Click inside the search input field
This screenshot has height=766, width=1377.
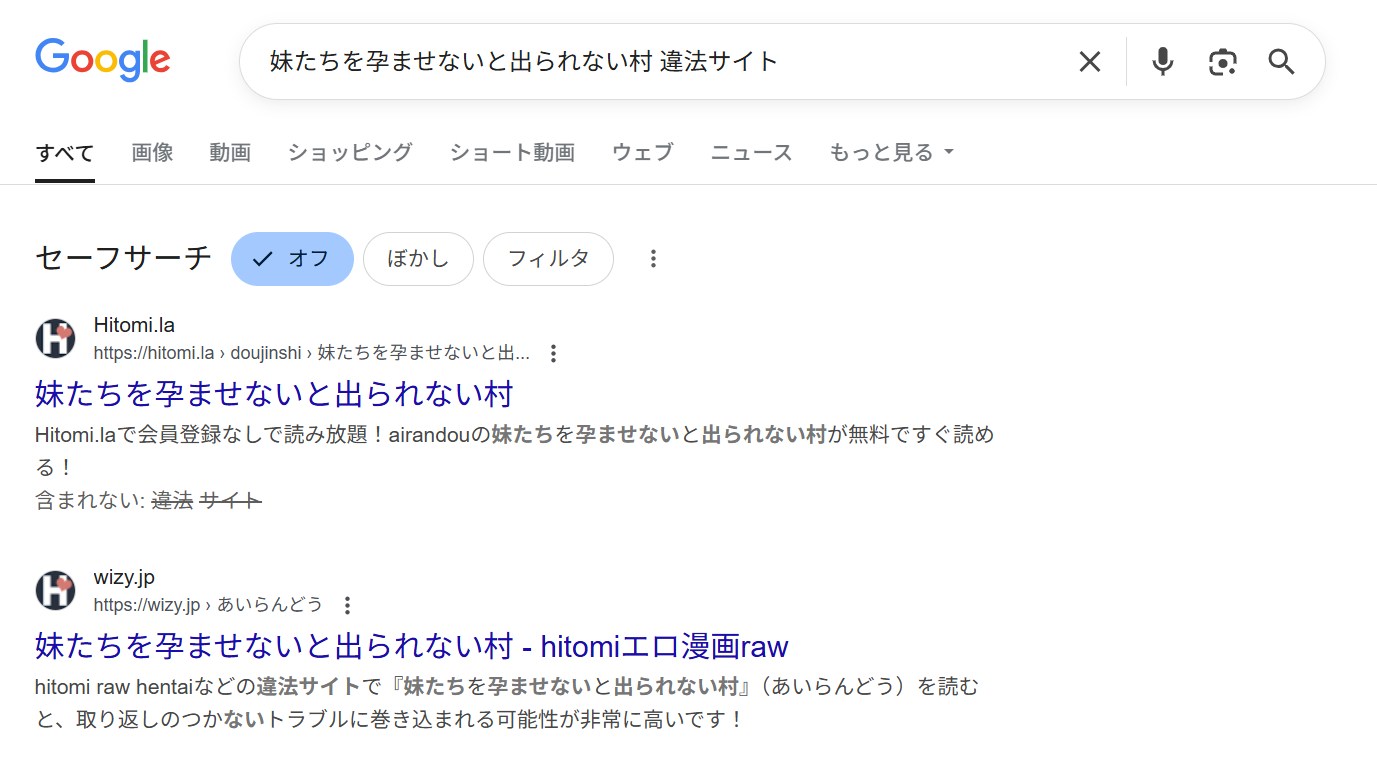tap(600, 61)
